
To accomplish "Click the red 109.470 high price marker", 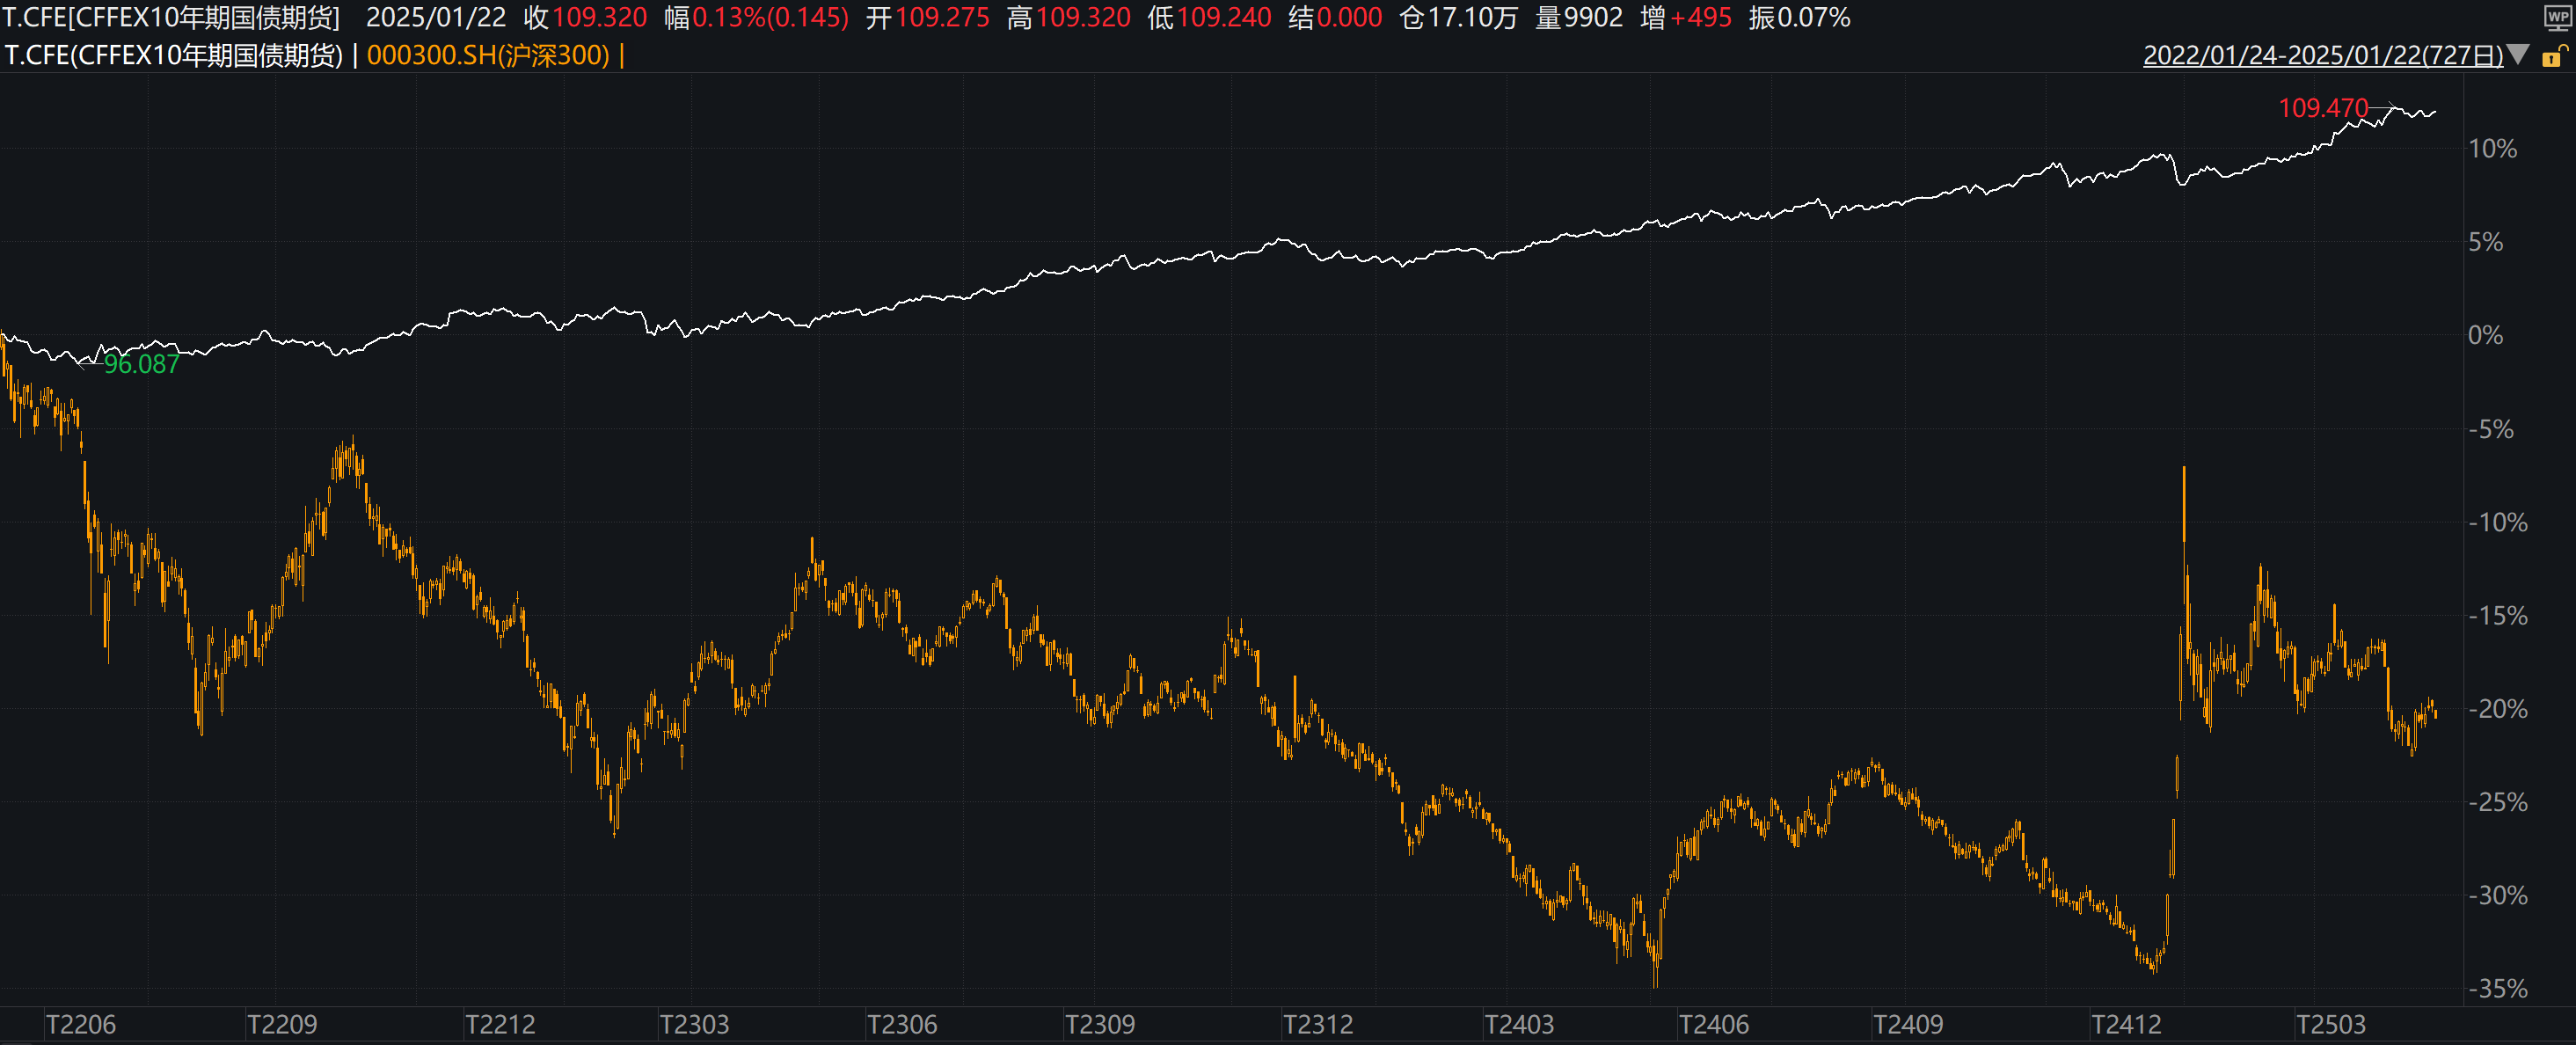I will coord(2323,108).
